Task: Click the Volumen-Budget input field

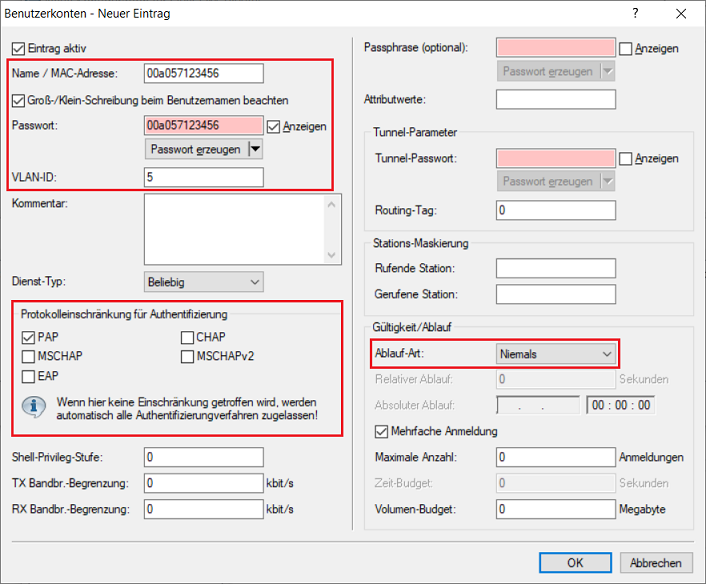Action: pos(555,509)
